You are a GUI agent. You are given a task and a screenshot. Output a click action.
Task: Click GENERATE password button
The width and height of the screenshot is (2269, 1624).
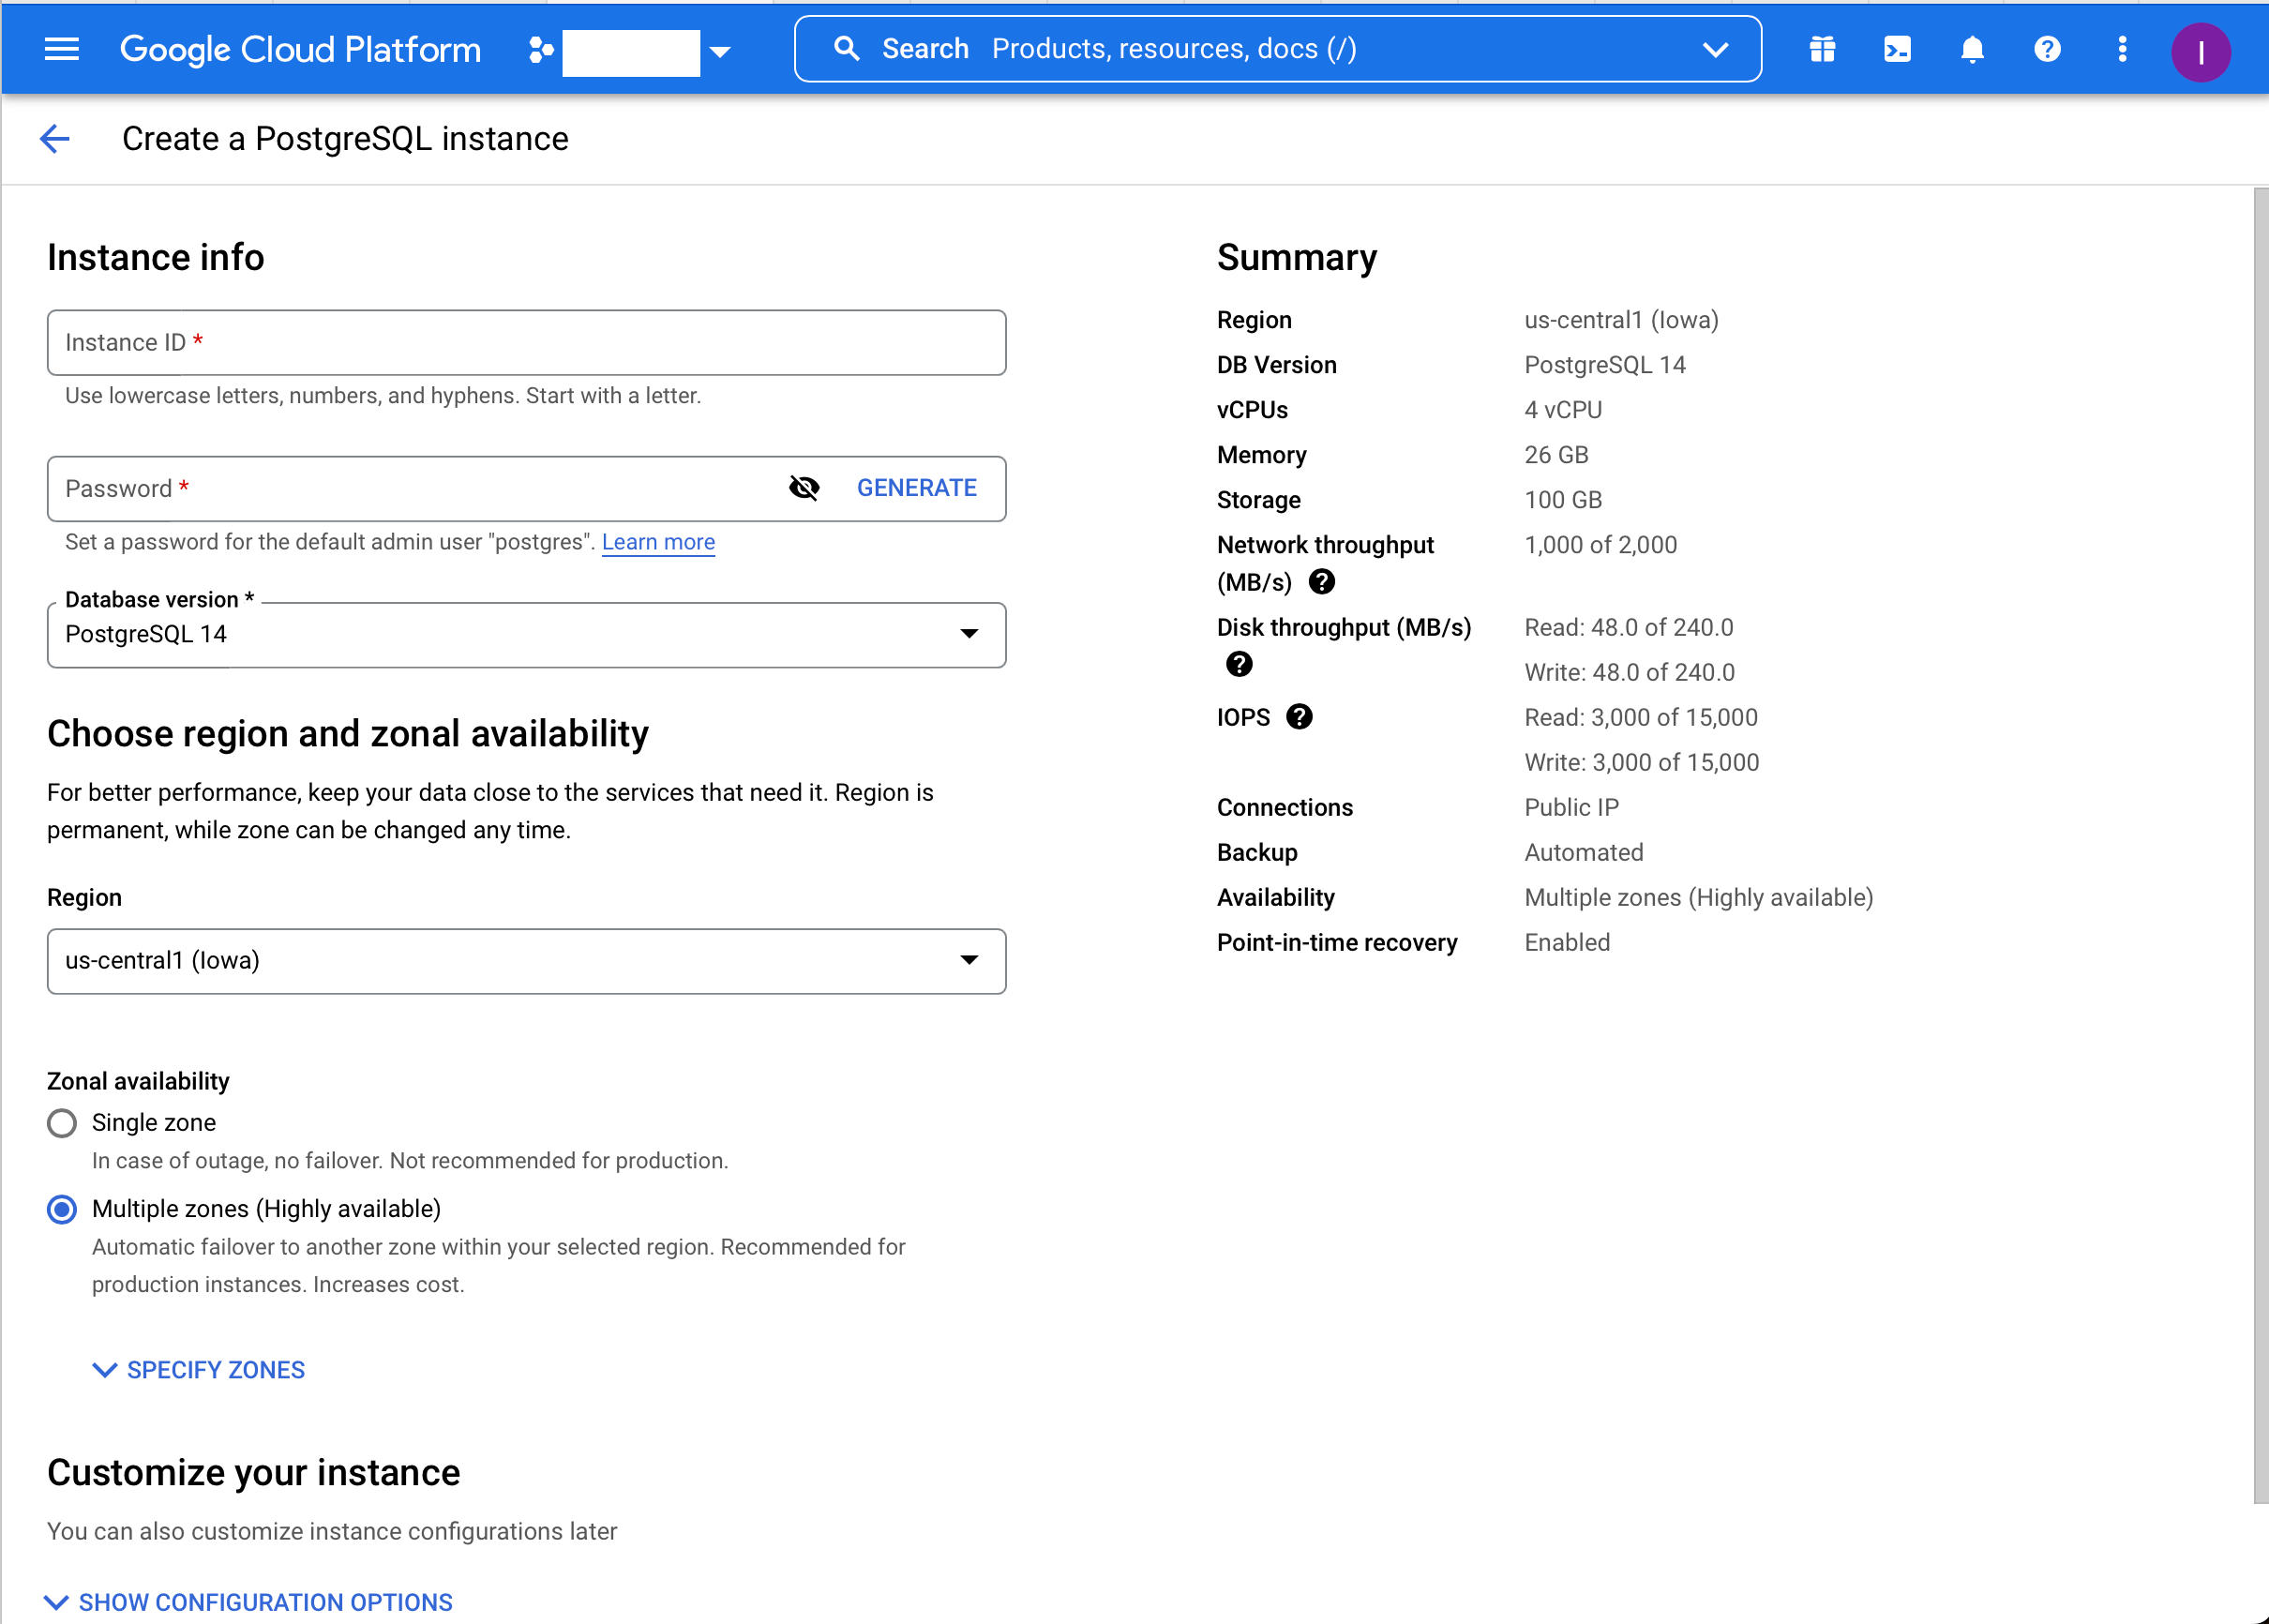pos(916,488)
